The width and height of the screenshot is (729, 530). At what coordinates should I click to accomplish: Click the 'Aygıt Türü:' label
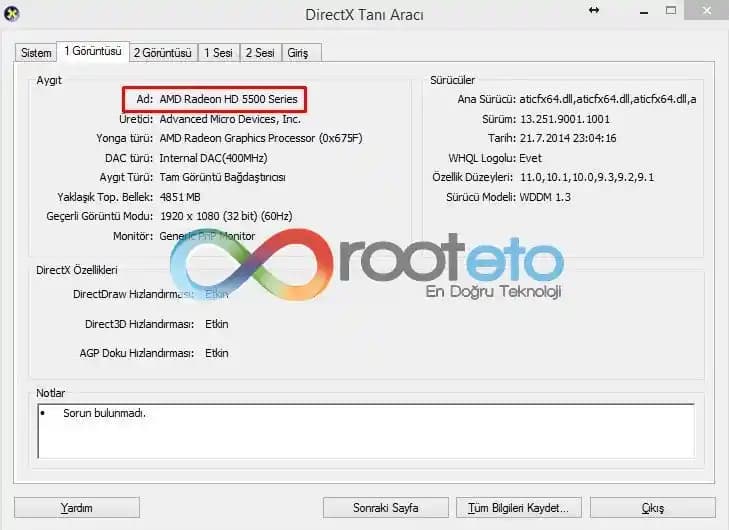tap(126, 177)
